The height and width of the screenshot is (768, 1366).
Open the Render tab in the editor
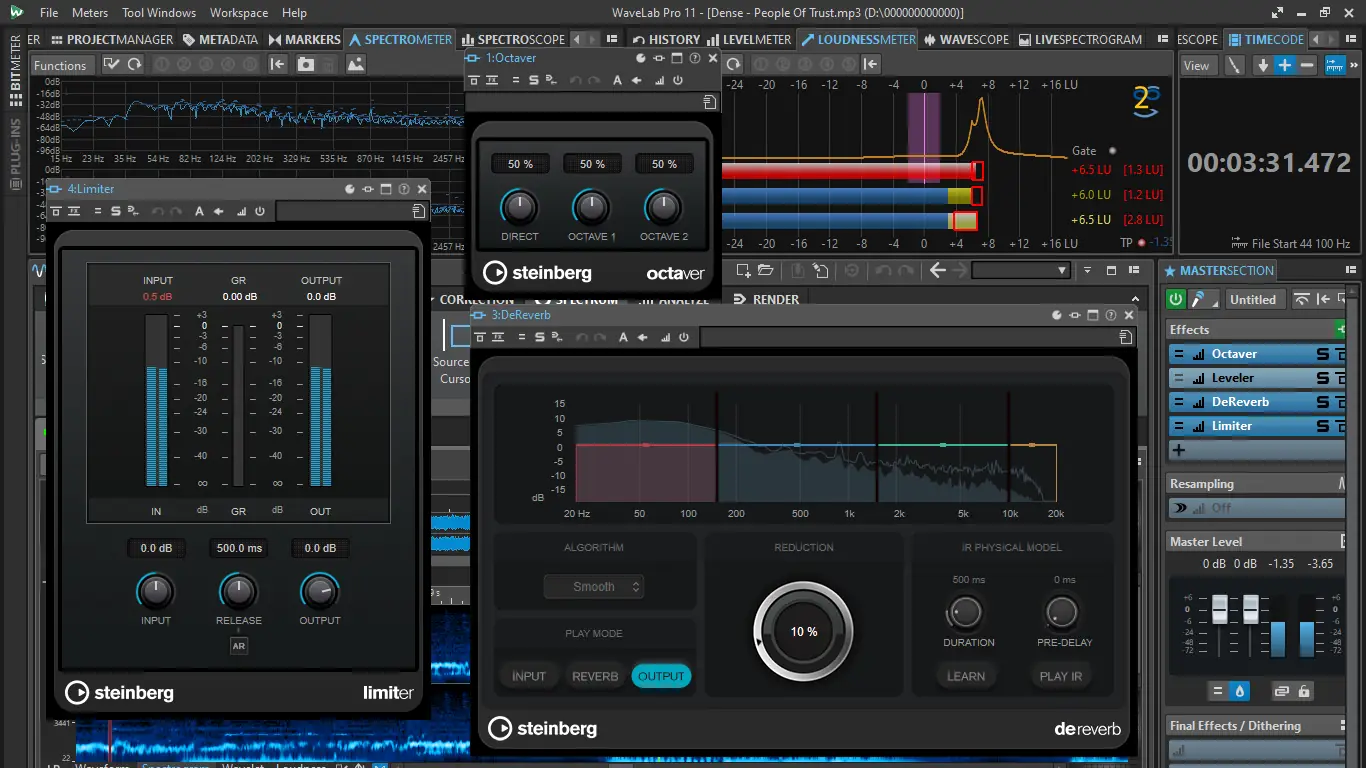(767, 299)
